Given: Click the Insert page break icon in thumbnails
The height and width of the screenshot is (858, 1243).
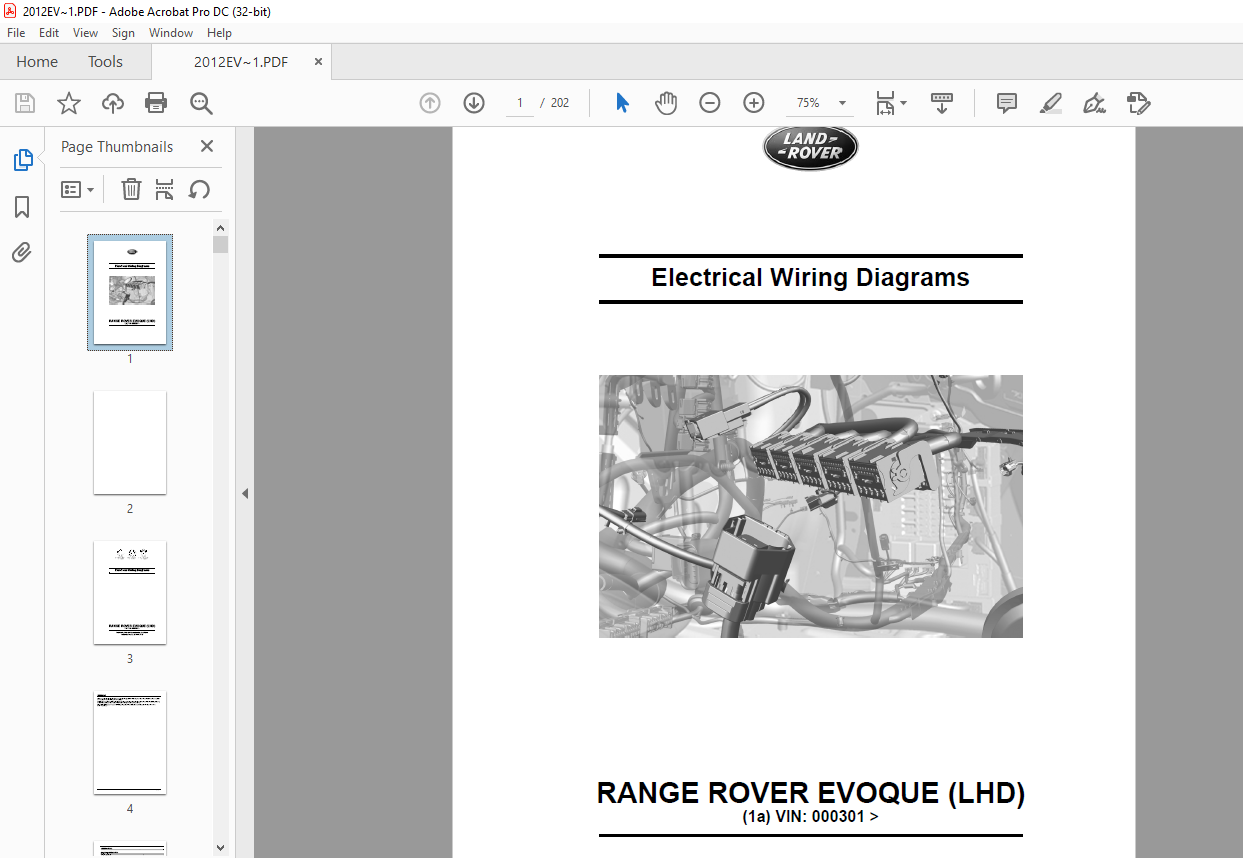Looking at the screenshot, I should [x=165, y=189].
